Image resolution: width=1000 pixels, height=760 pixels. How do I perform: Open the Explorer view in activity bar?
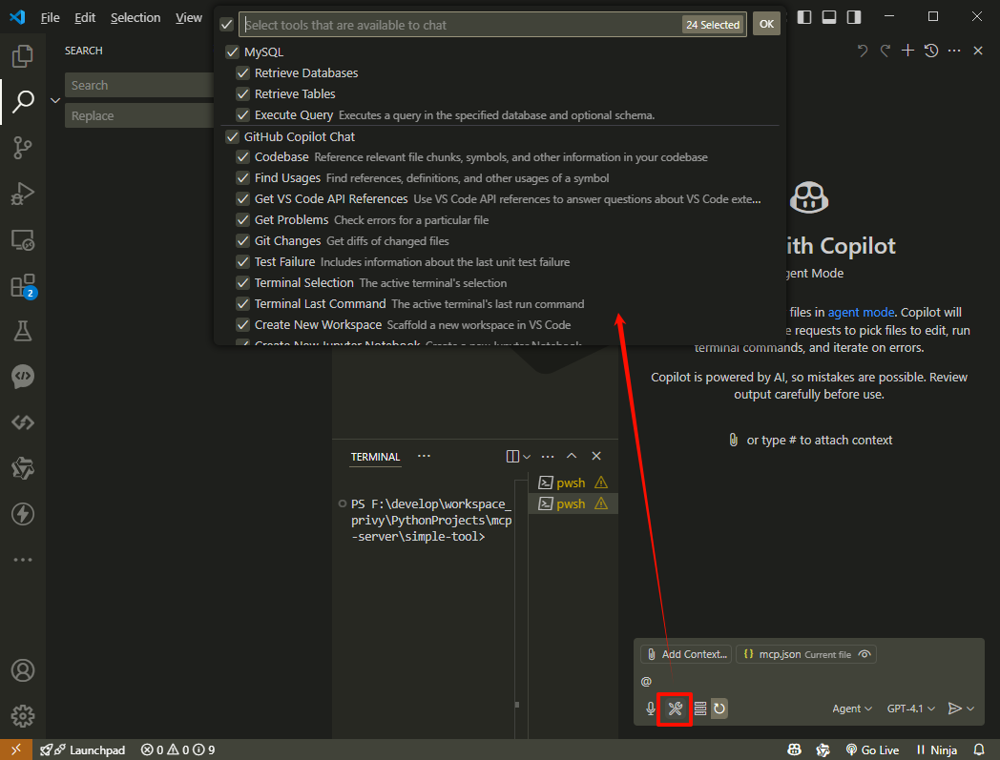(22, 57)
